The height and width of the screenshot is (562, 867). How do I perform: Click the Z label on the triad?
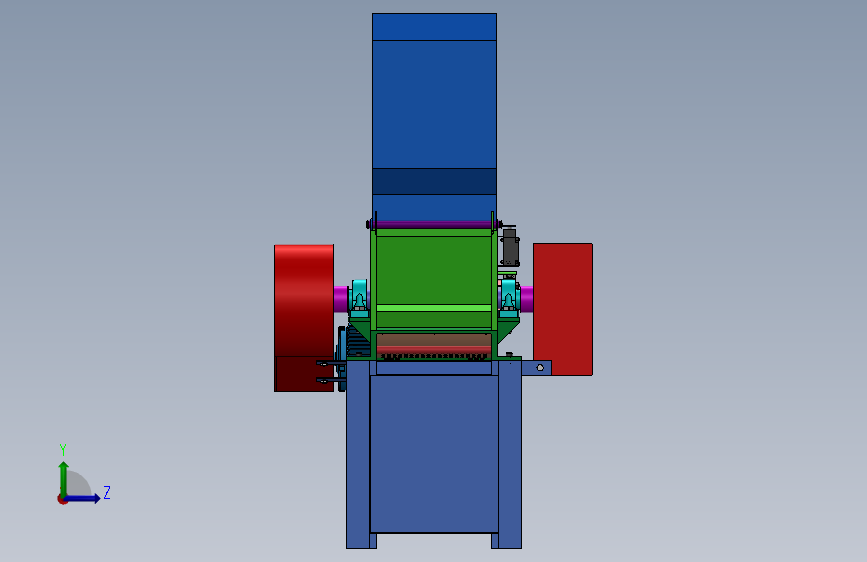click(x=107, y=492)
